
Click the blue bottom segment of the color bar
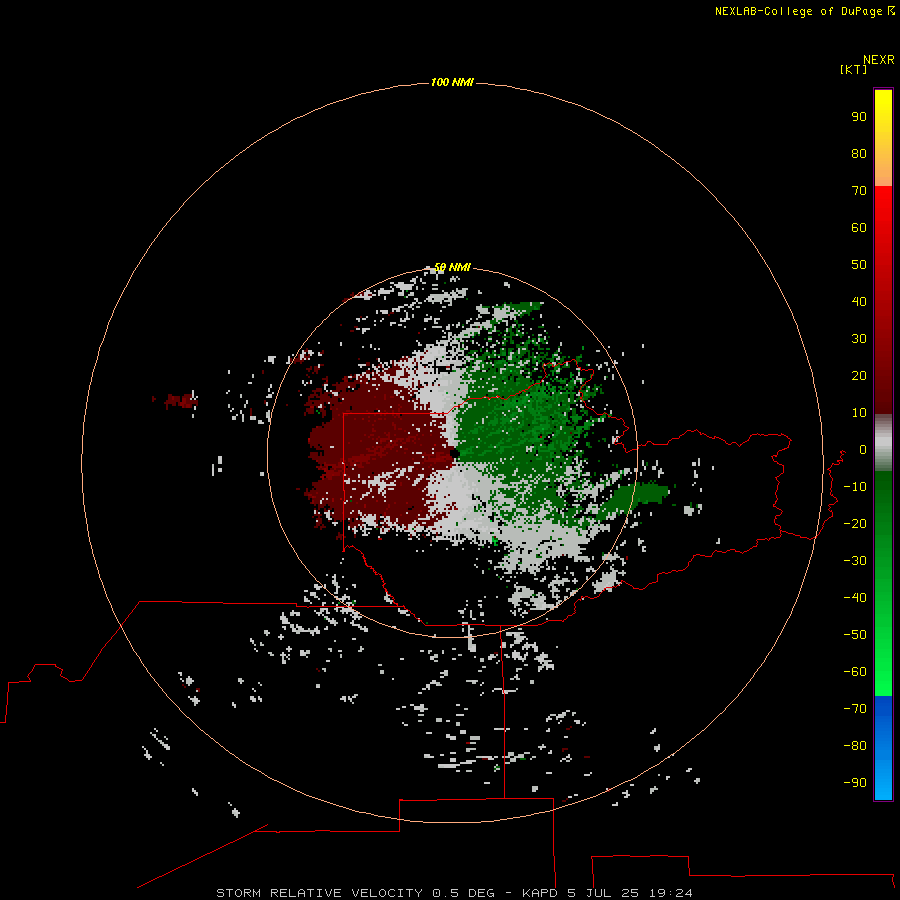tap(883, 748)
